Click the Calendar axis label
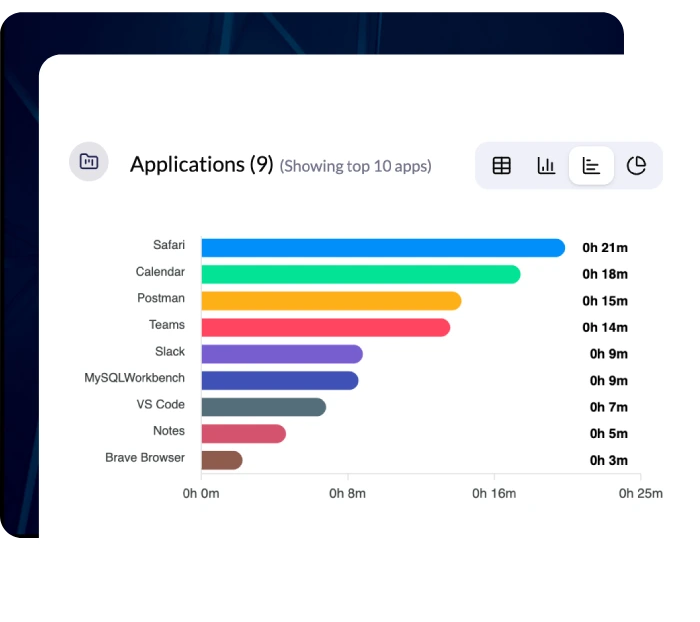Viewport: 700px width, 622px height. click(x=160, y=271)
